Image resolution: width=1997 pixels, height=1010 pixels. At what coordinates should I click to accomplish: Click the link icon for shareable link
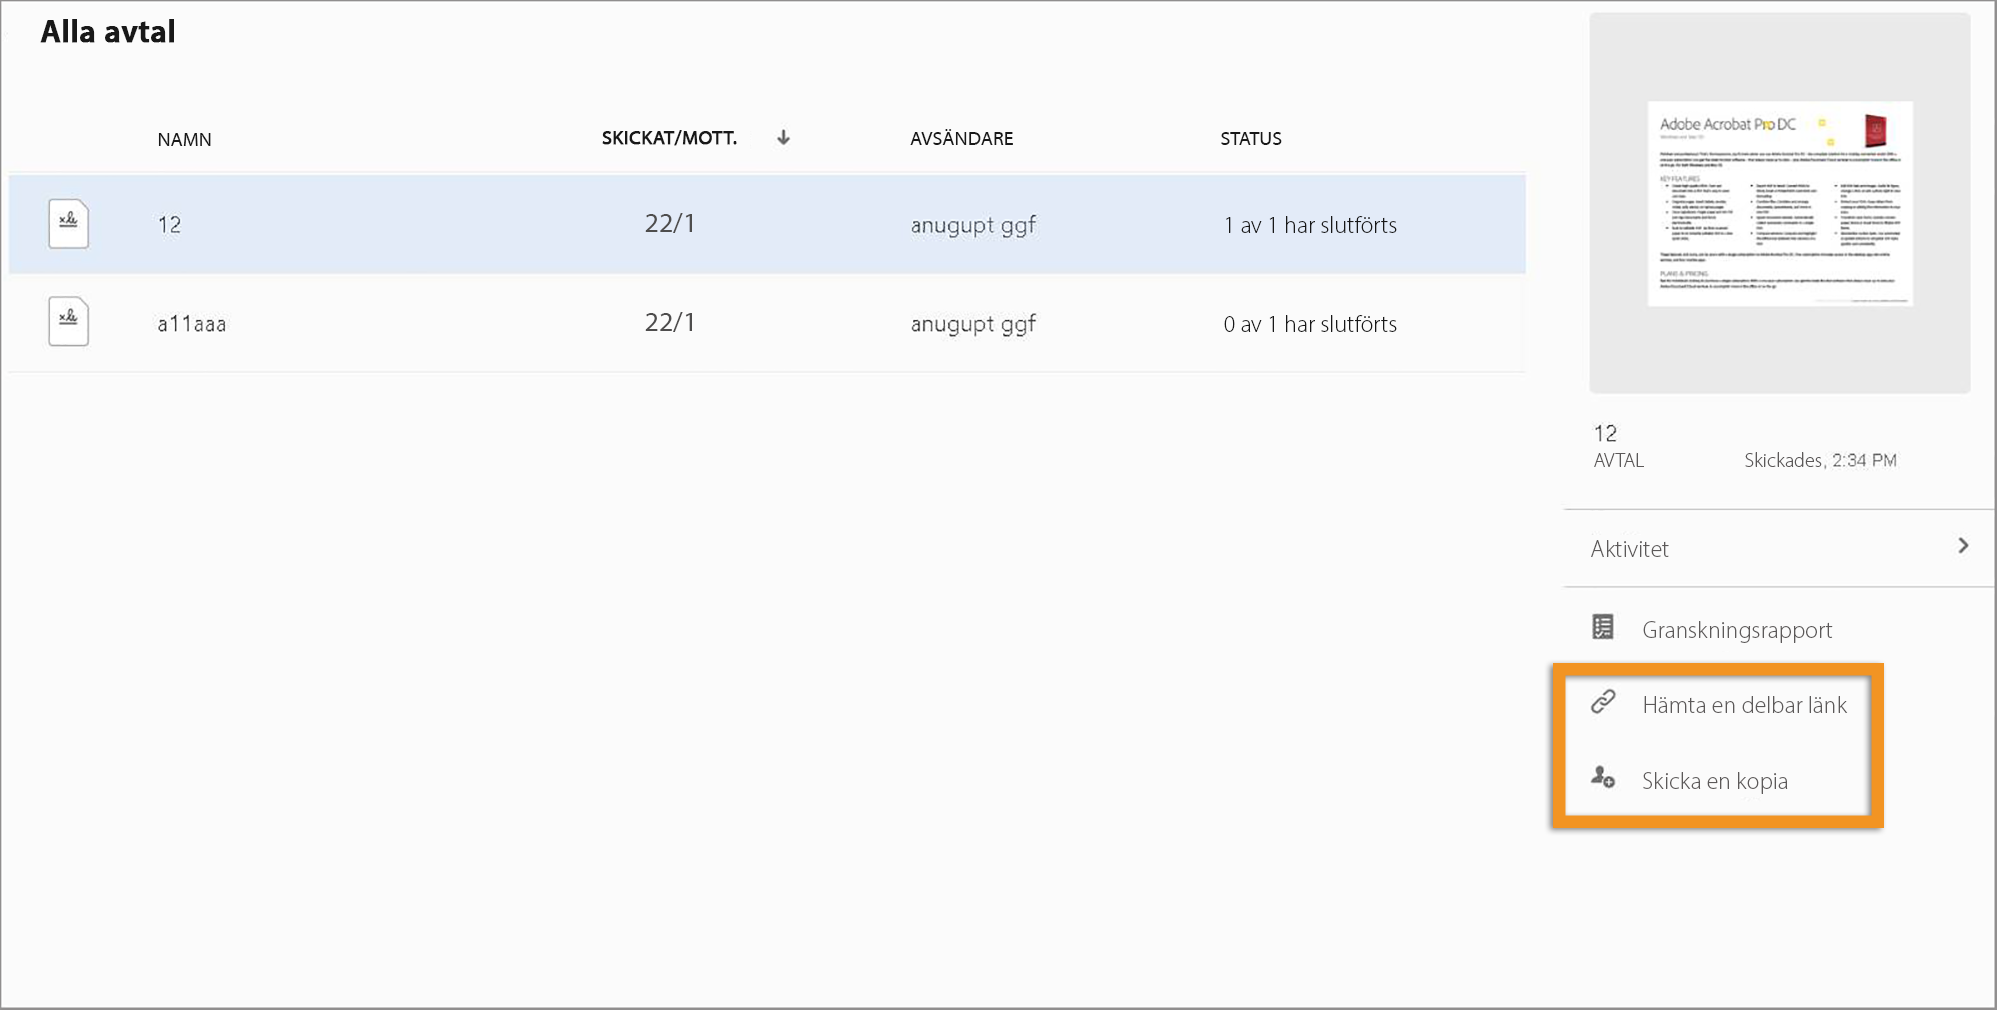coord(1603,702)
